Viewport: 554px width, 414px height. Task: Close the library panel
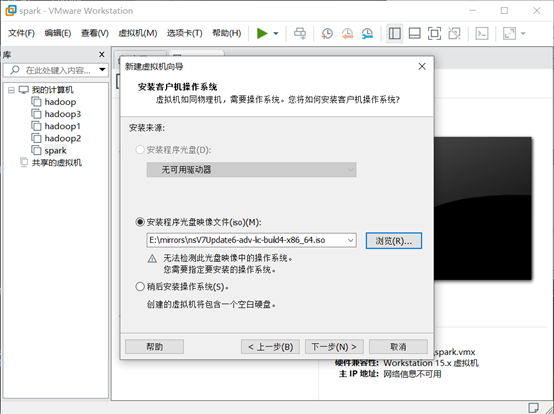(x=102, y=54)
